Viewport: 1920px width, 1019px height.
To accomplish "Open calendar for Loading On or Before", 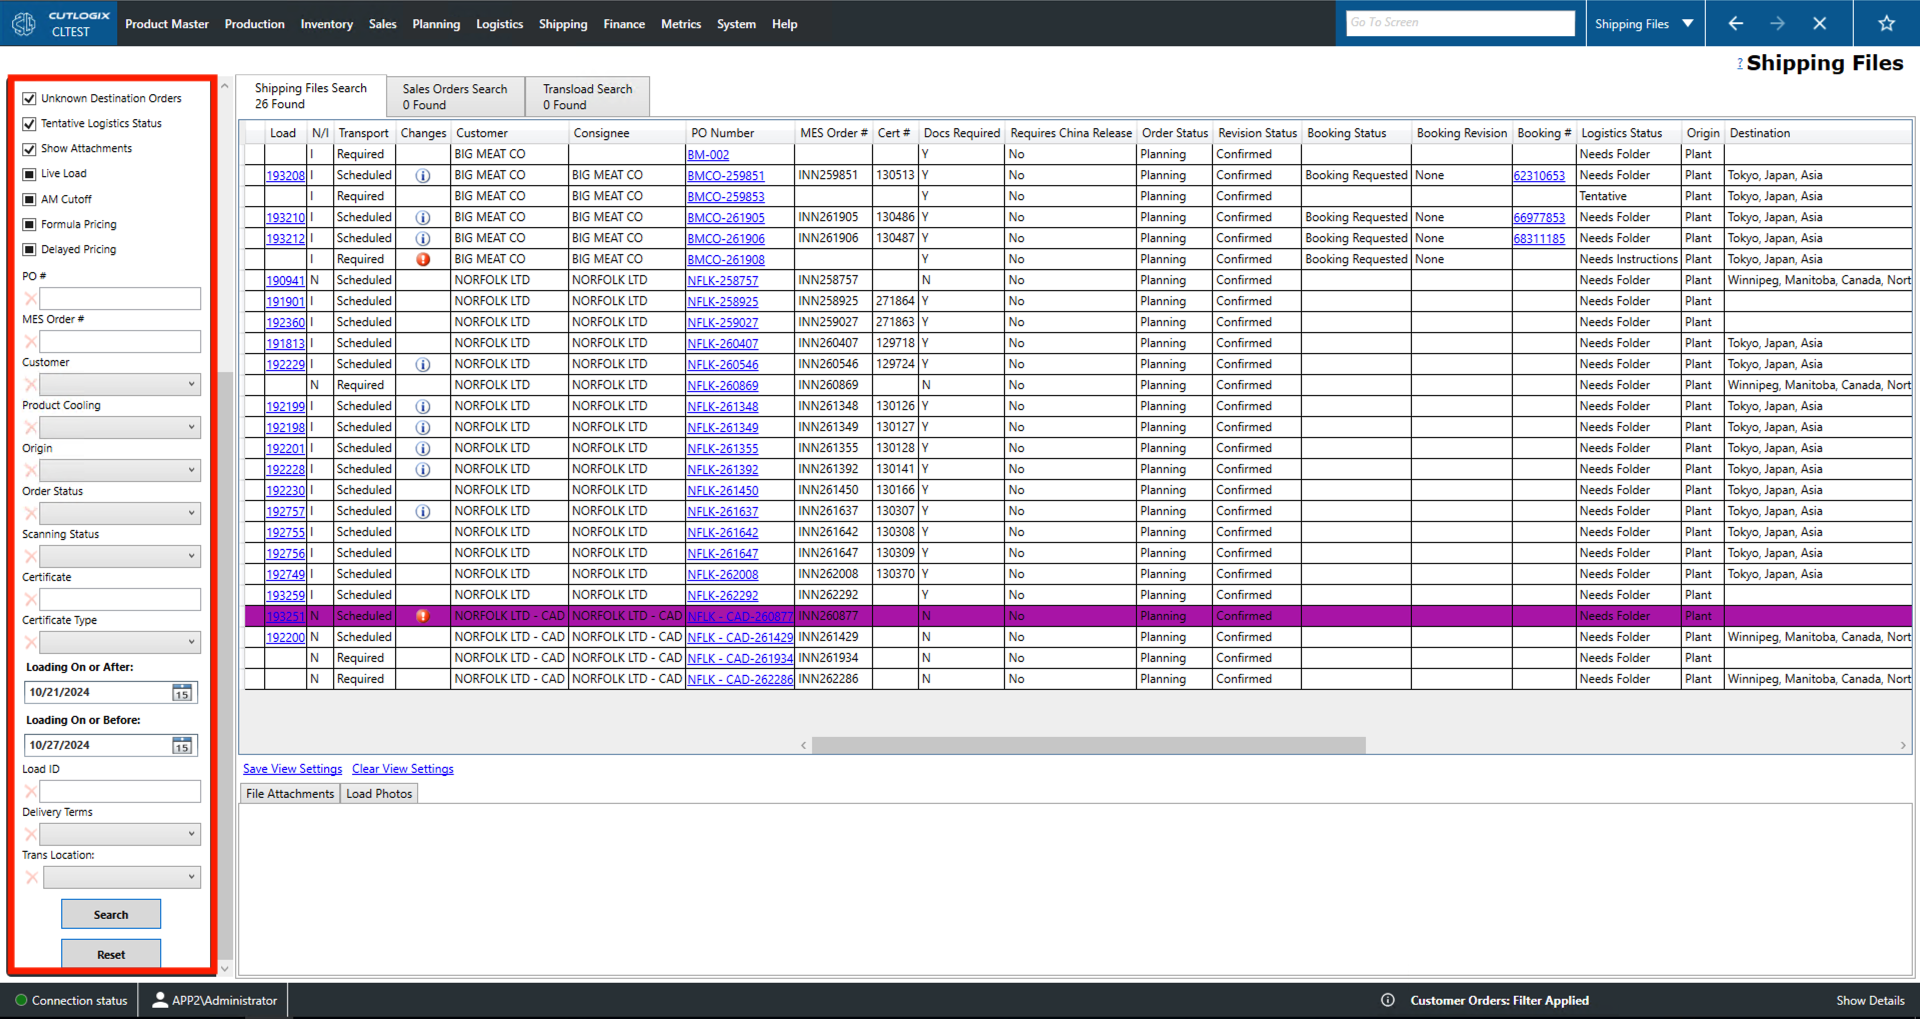I will (x=182, y=746).
